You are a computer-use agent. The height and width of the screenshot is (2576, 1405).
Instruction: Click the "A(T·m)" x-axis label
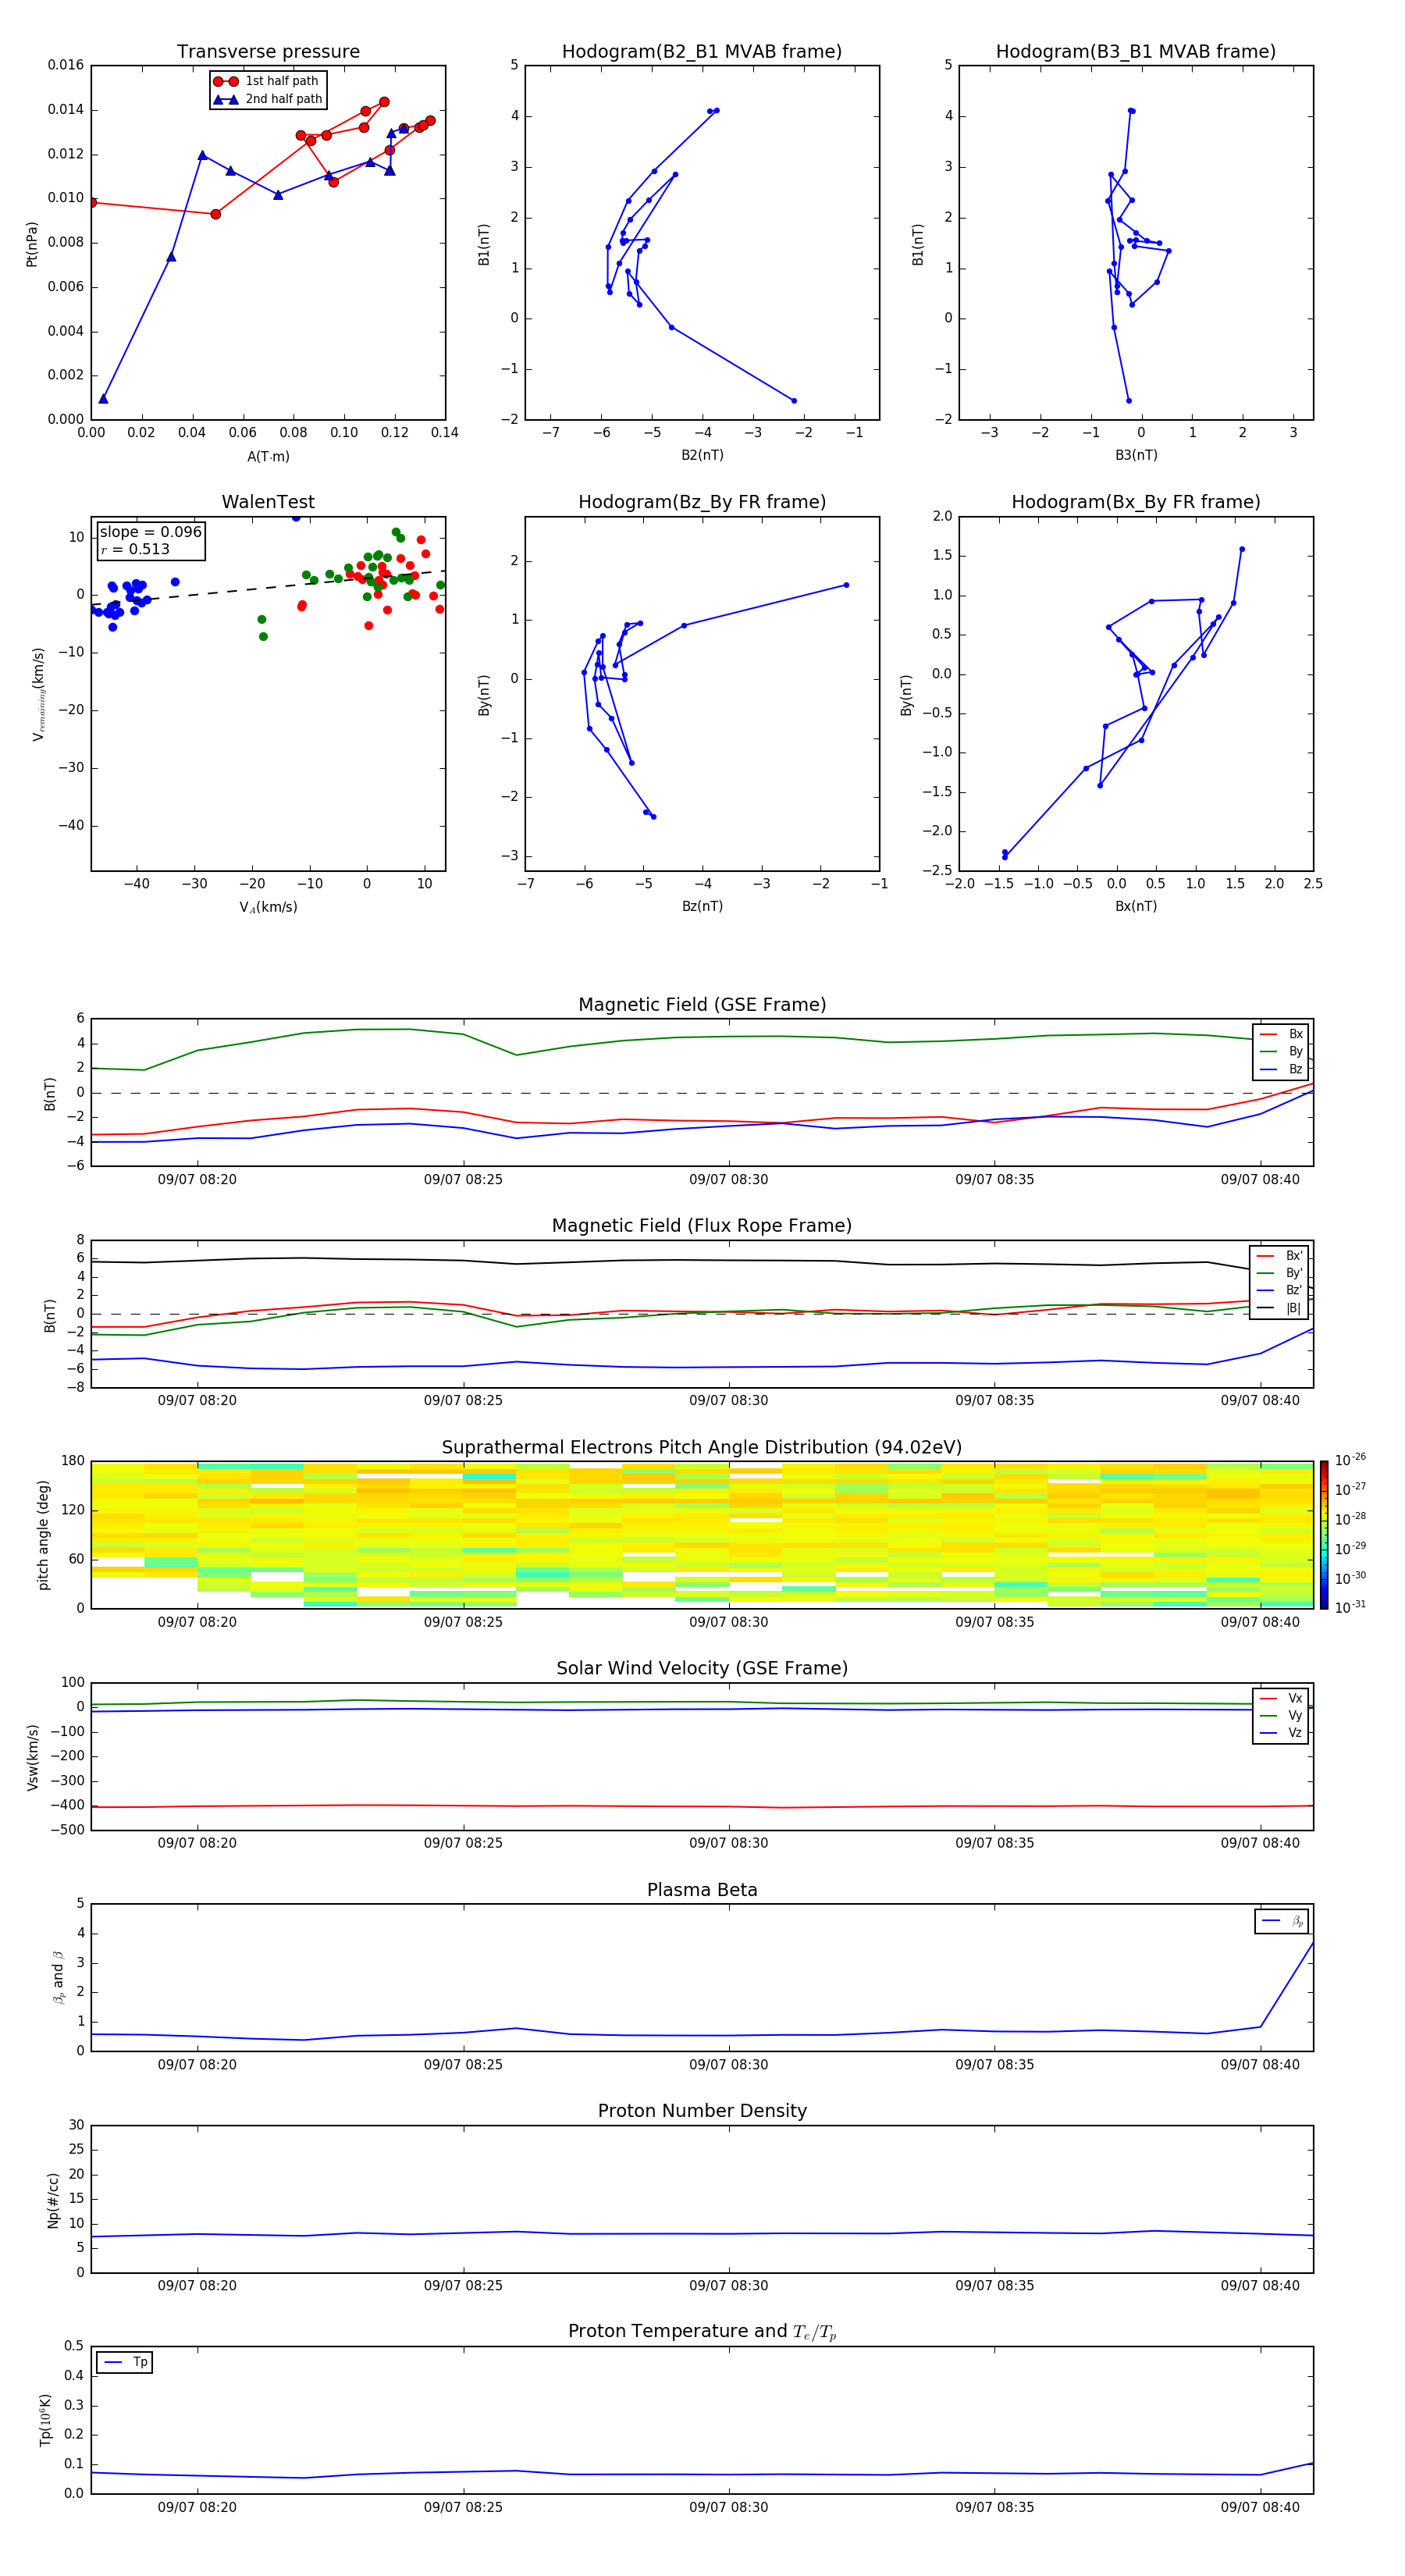(x=268, y=457)
